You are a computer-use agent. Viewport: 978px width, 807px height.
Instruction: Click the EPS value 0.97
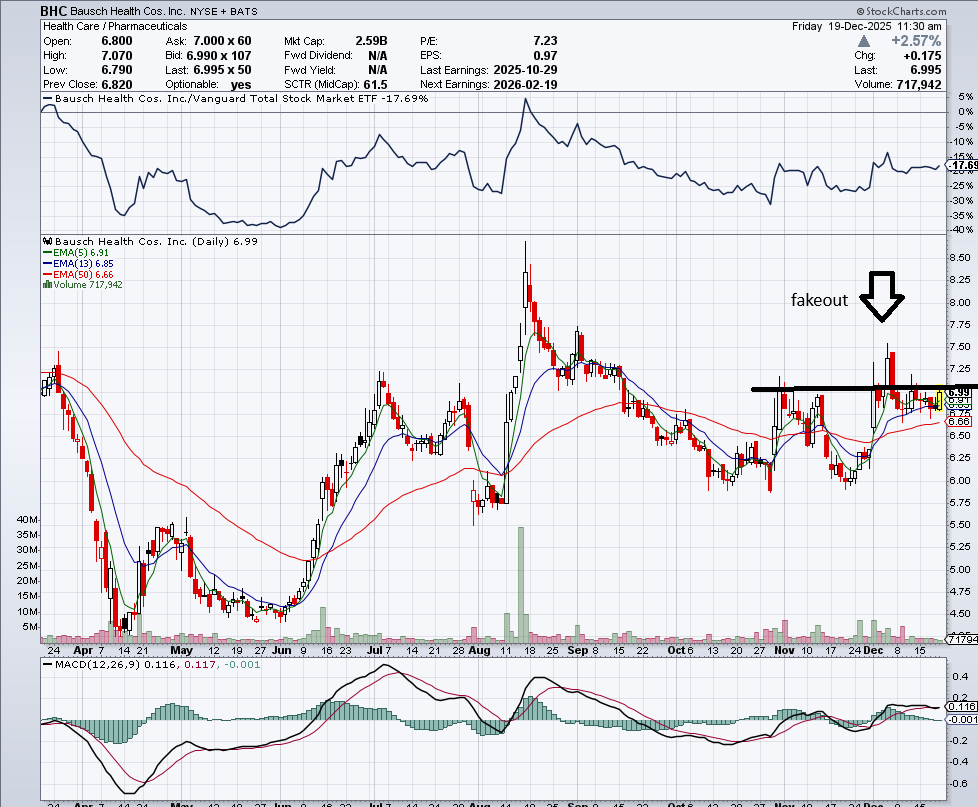coord(545,56)
